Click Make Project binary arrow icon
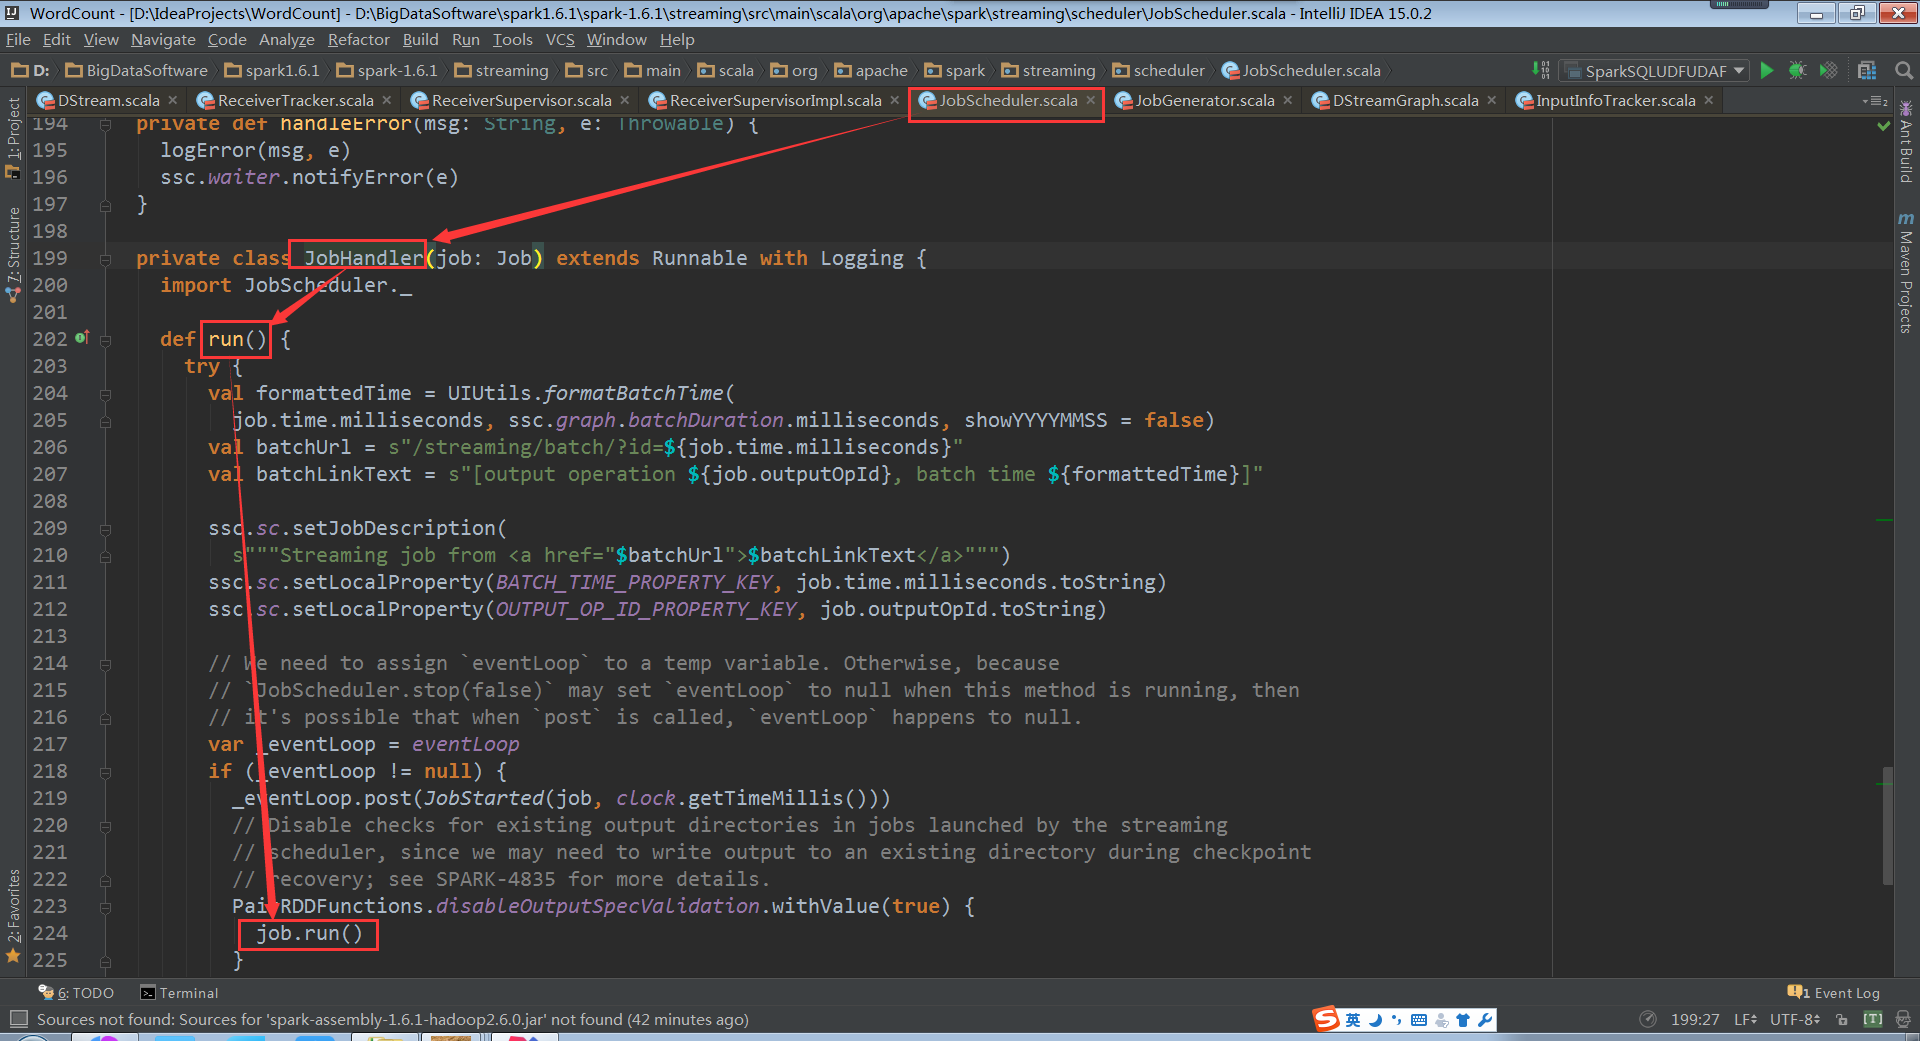The height and width of the screenshot is (1041, 1920). (1541, 70)
